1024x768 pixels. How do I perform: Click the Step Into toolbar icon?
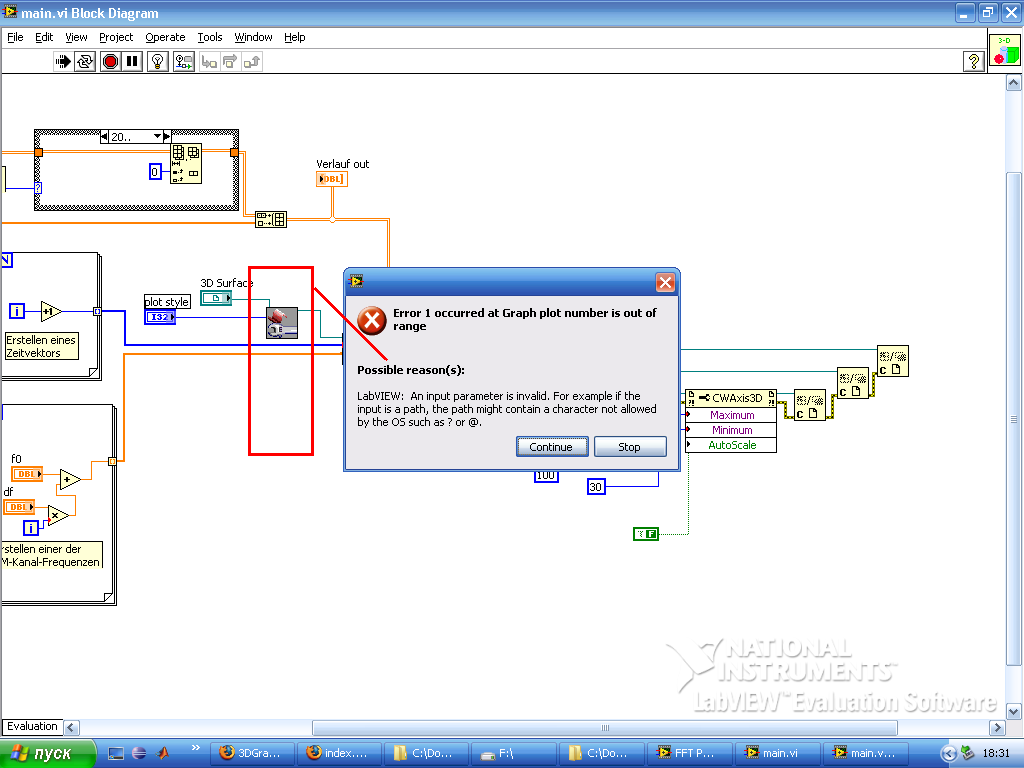click(209, 61)
